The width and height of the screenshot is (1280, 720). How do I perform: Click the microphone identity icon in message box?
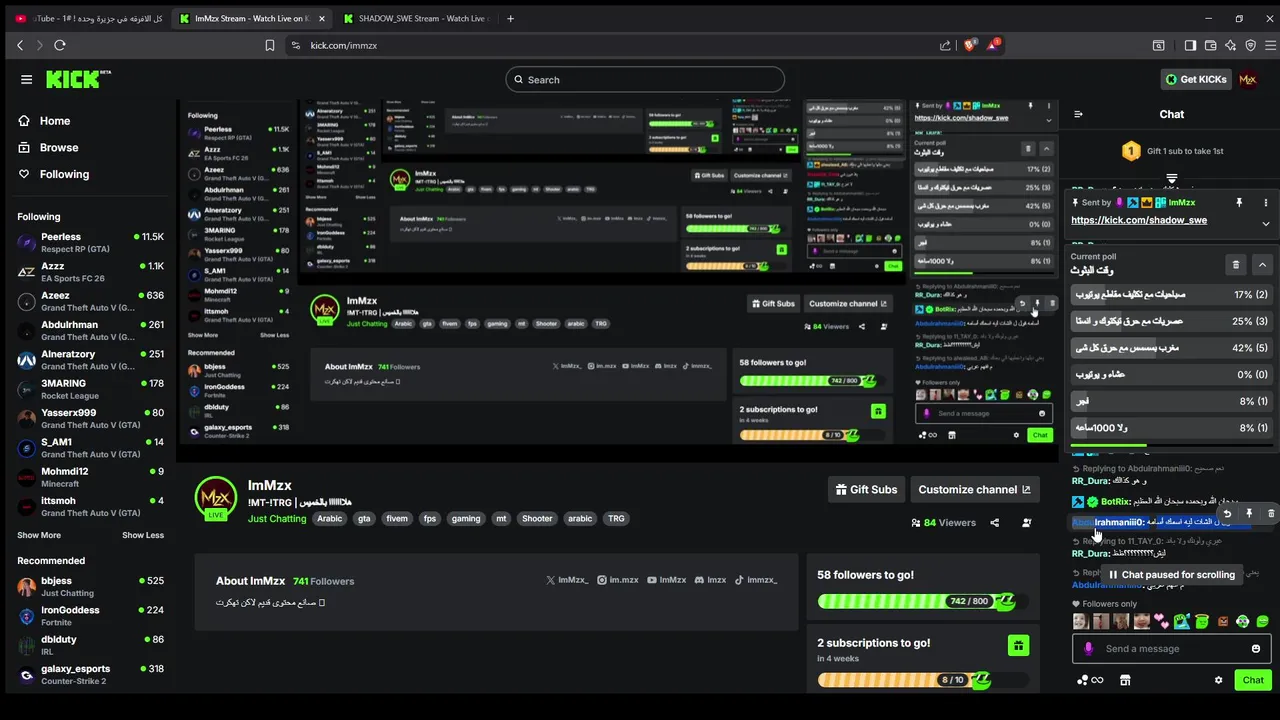point(1089,649)
